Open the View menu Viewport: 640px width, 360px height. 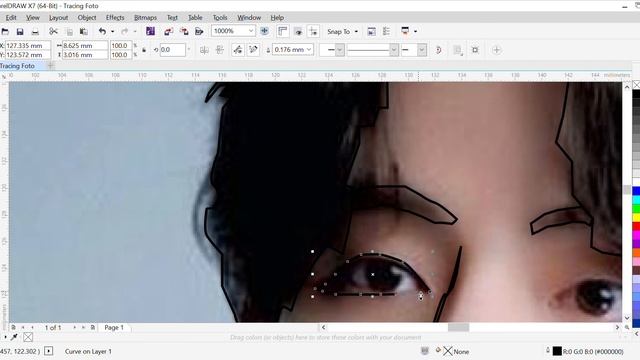[33, 18]
